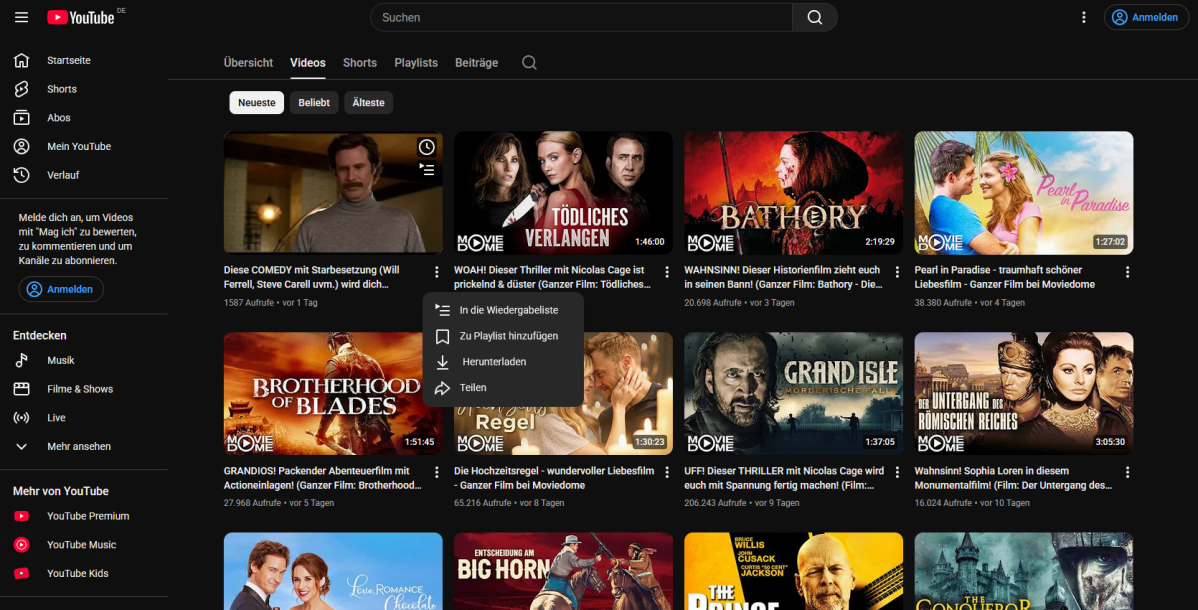1198x610 pixels.
Task: Open options for the Grand Isle video
Action: 897,472
